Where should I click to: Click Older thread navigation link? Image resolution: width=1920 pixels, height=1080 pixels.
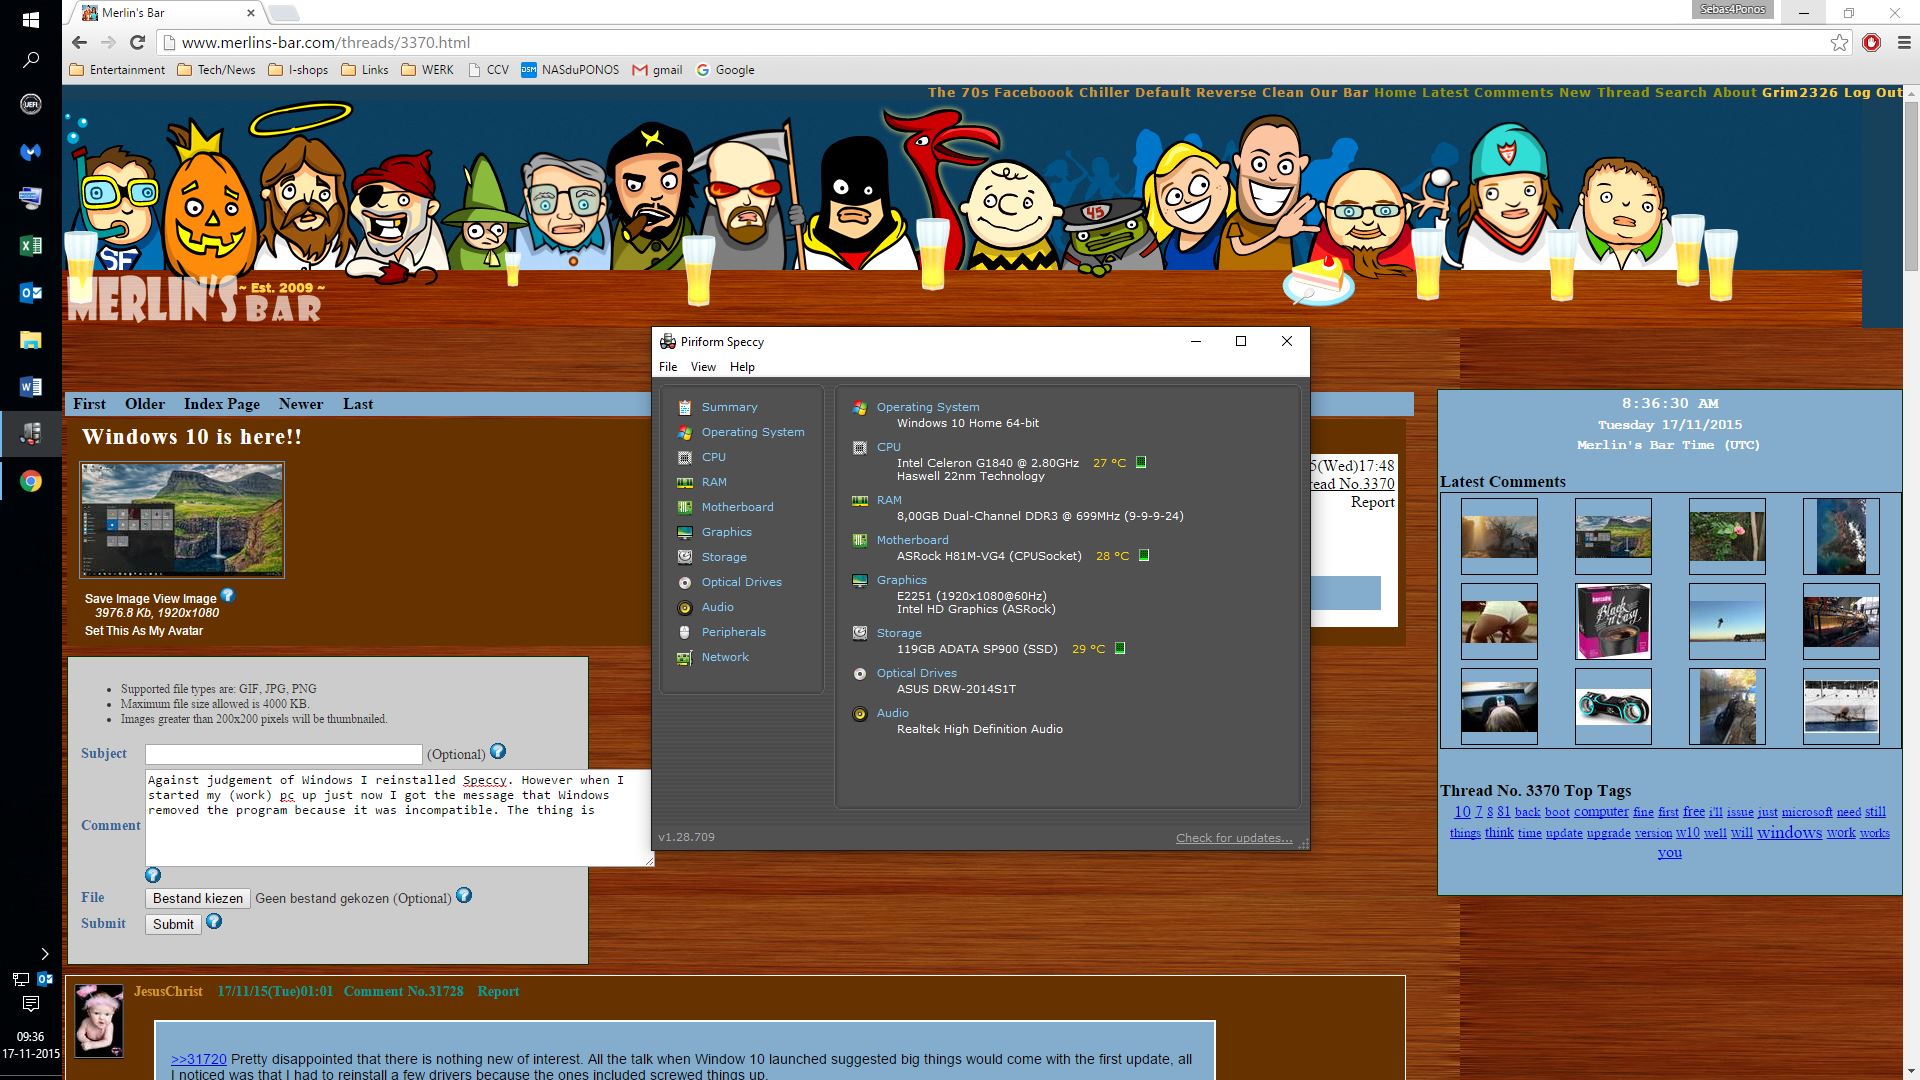pos(145,404)
